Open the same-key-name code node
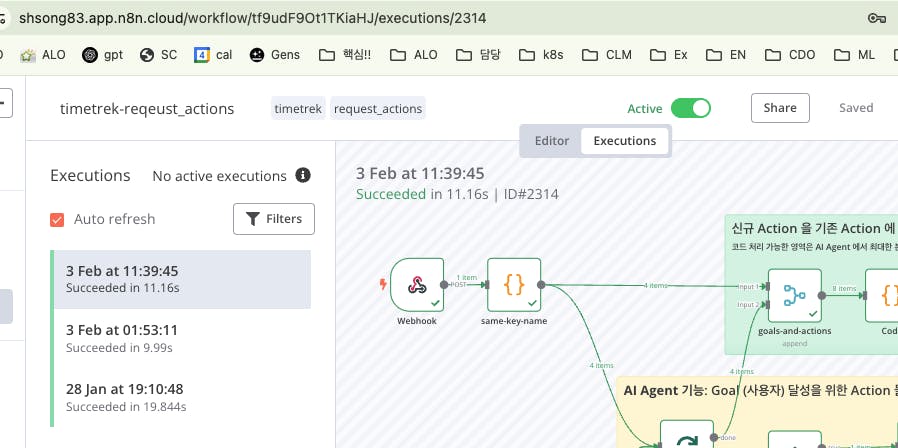 pos(514,285)
